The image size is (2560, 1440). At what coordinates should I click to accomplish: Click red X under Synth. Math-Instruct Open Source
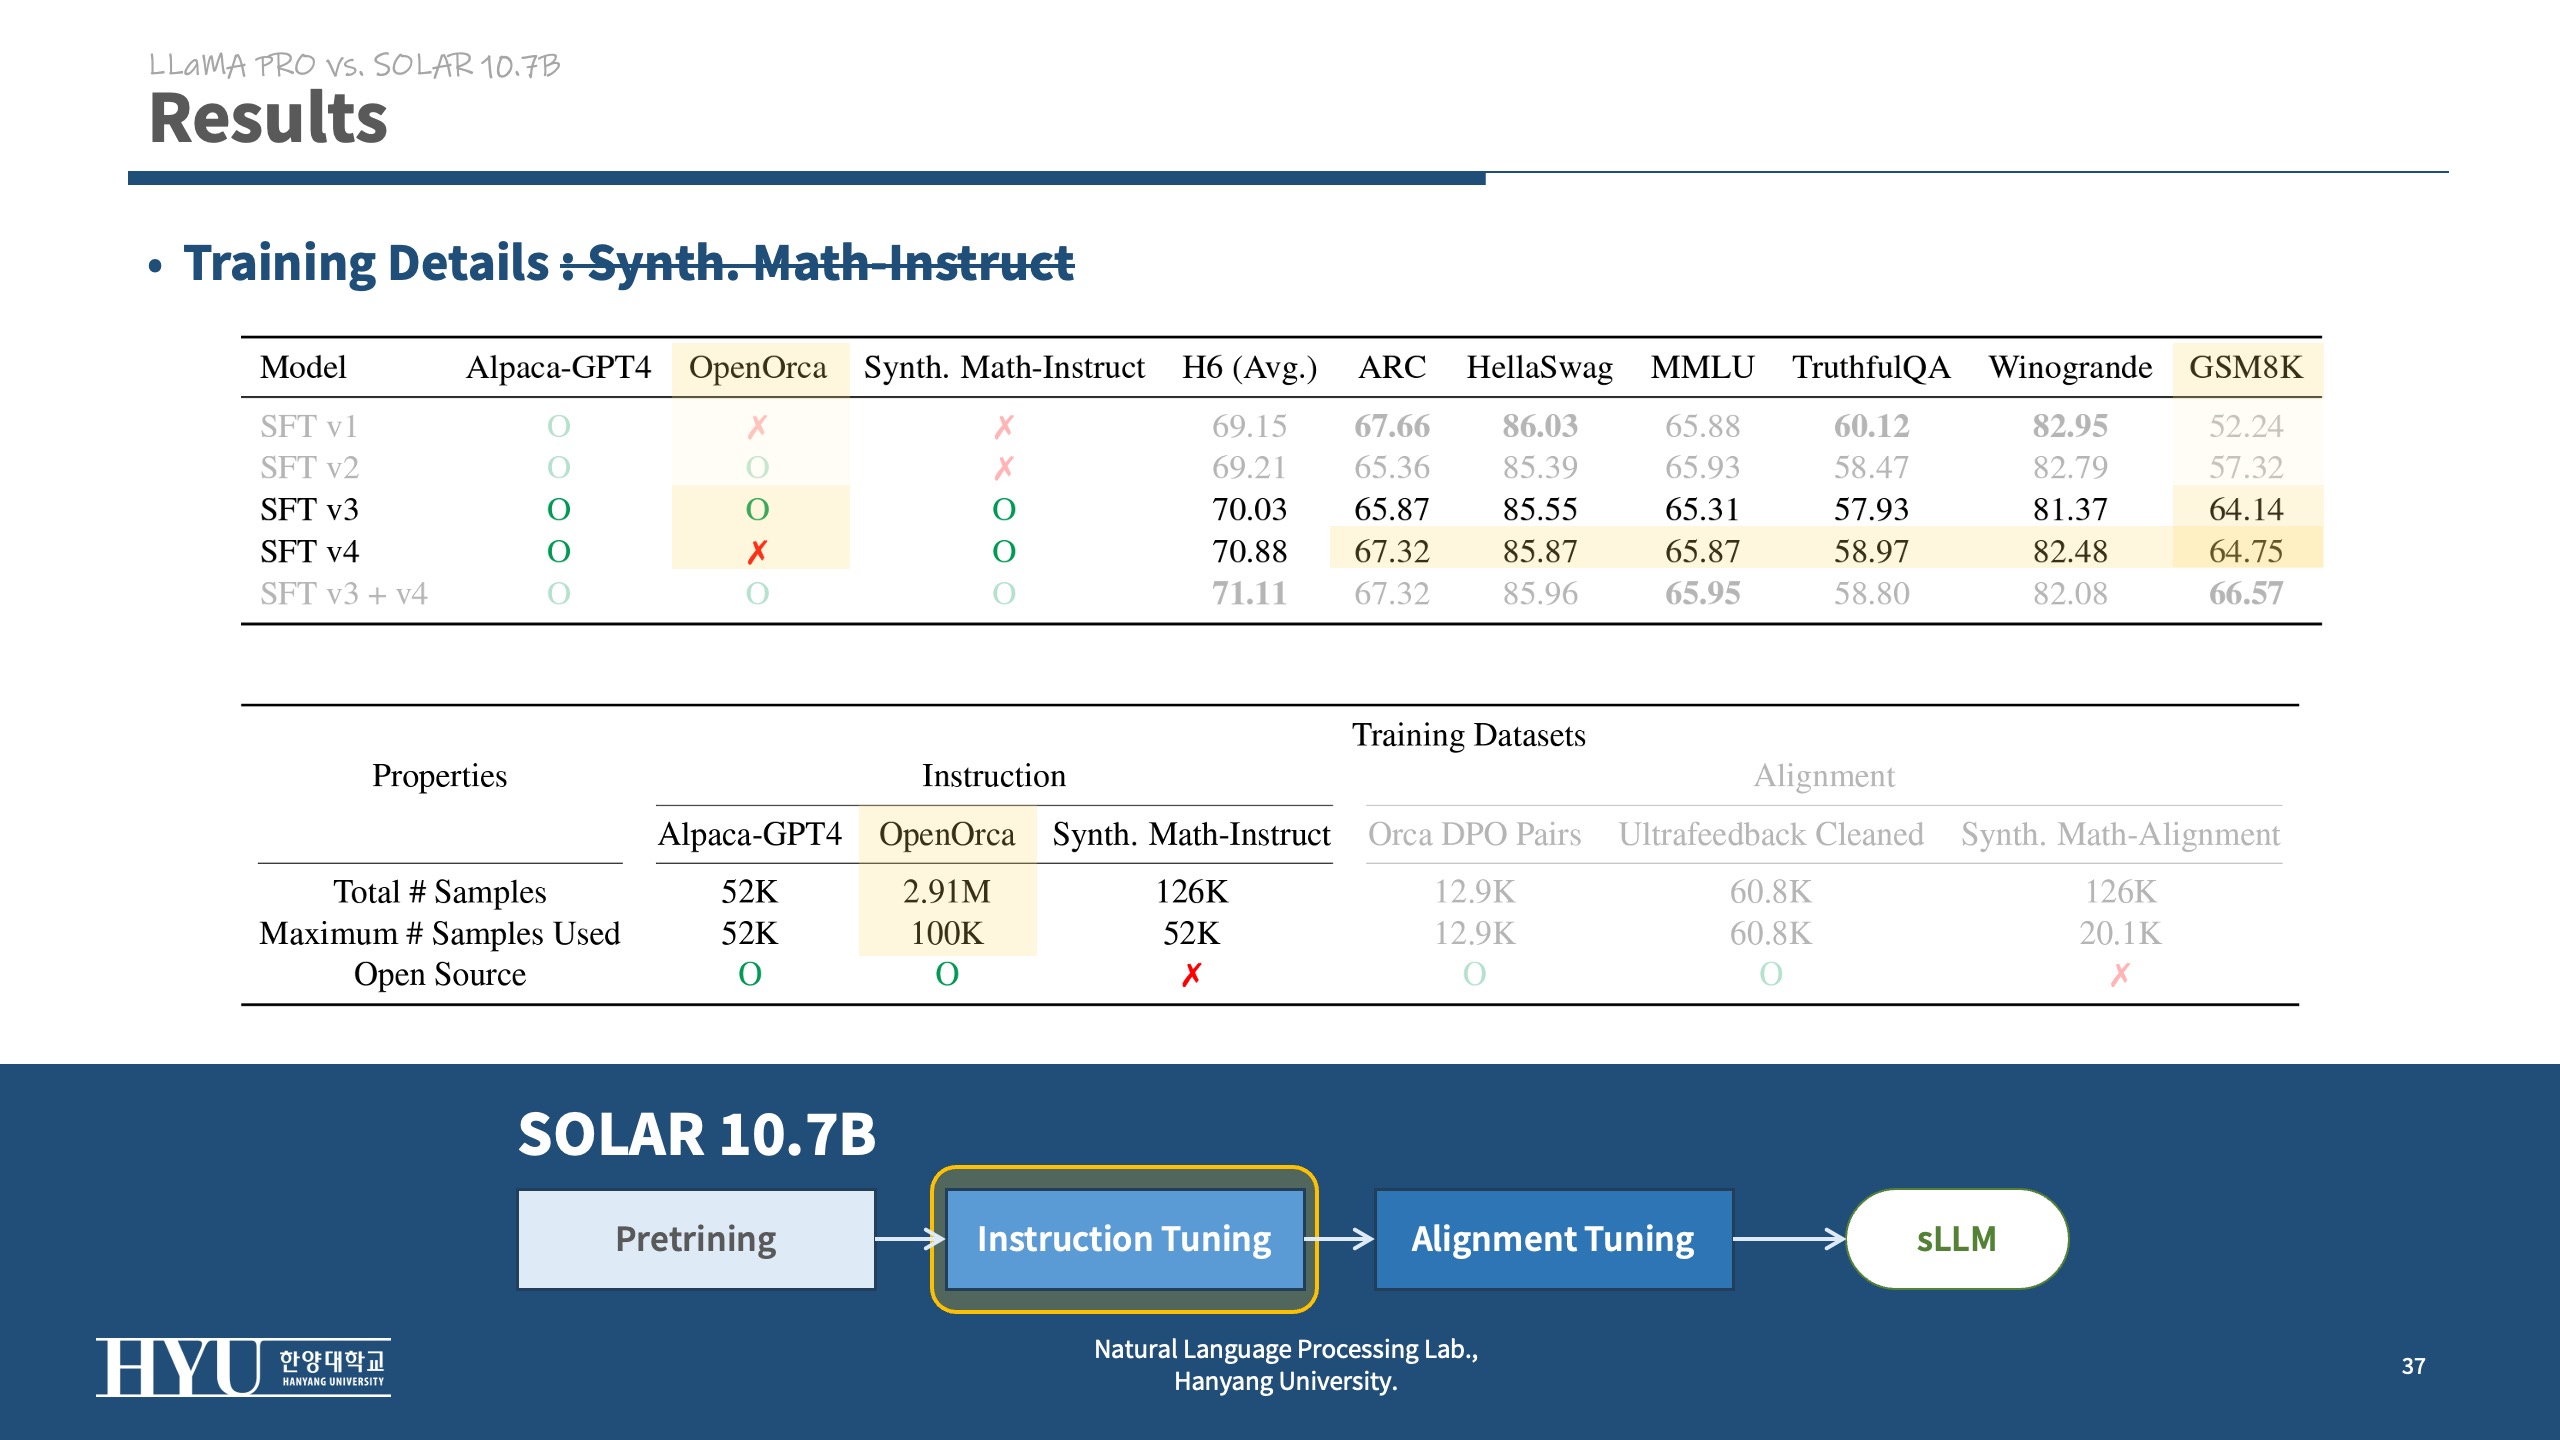(x=1190, y=975)
